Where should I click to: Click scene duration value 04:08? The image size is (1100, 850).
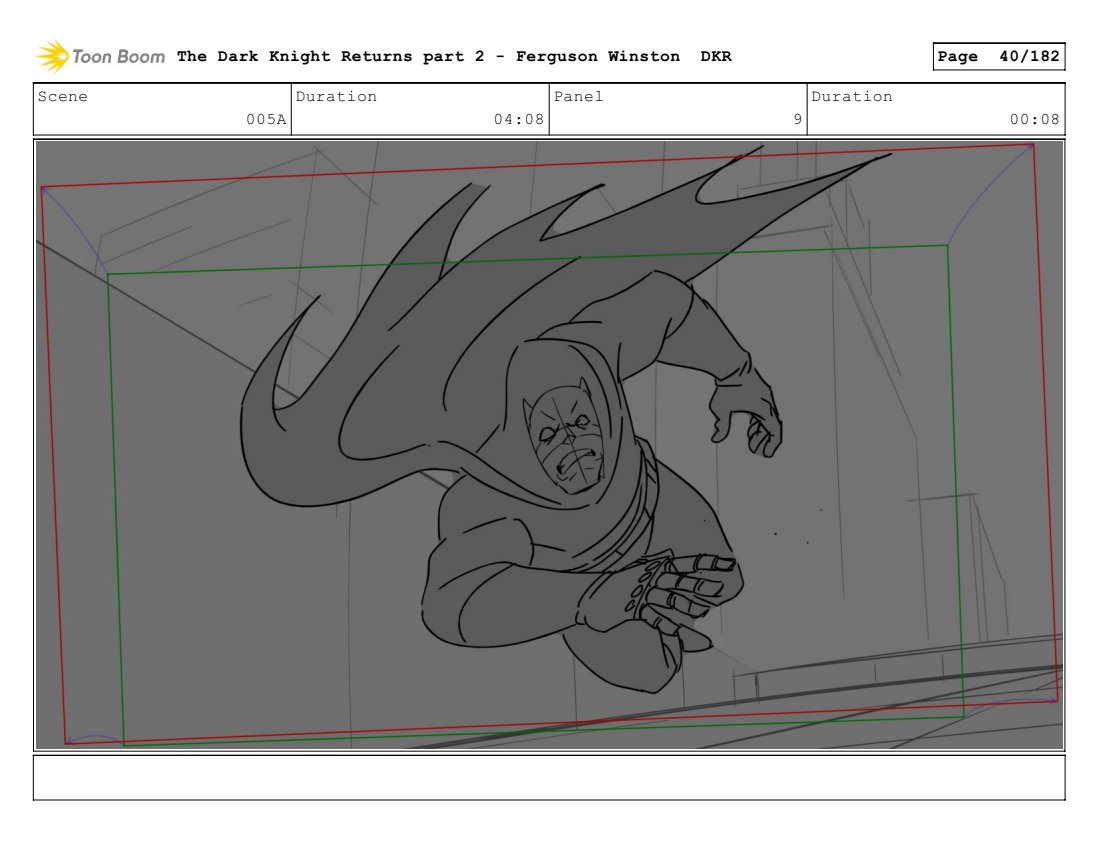(518, 119)
